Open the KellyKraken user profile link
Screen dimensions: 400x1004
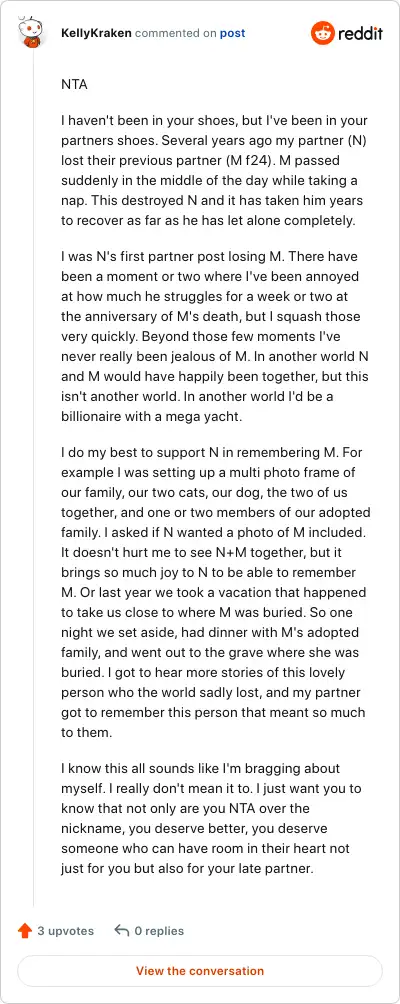(x=96, y=33)
